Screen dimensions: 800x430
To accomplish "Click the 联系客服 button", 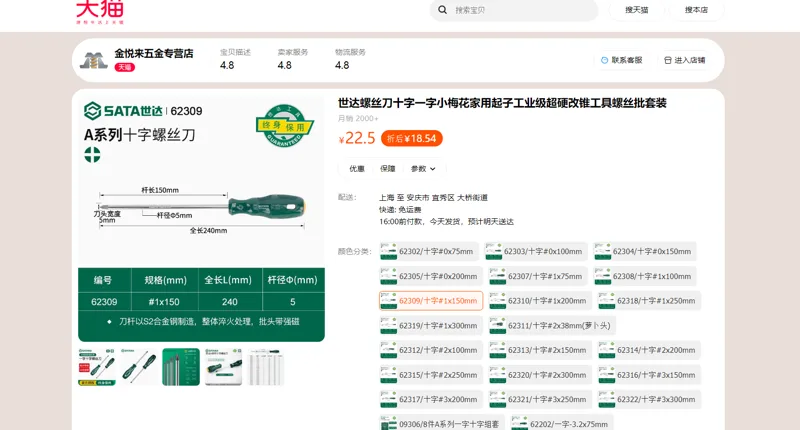I will 621,60.
